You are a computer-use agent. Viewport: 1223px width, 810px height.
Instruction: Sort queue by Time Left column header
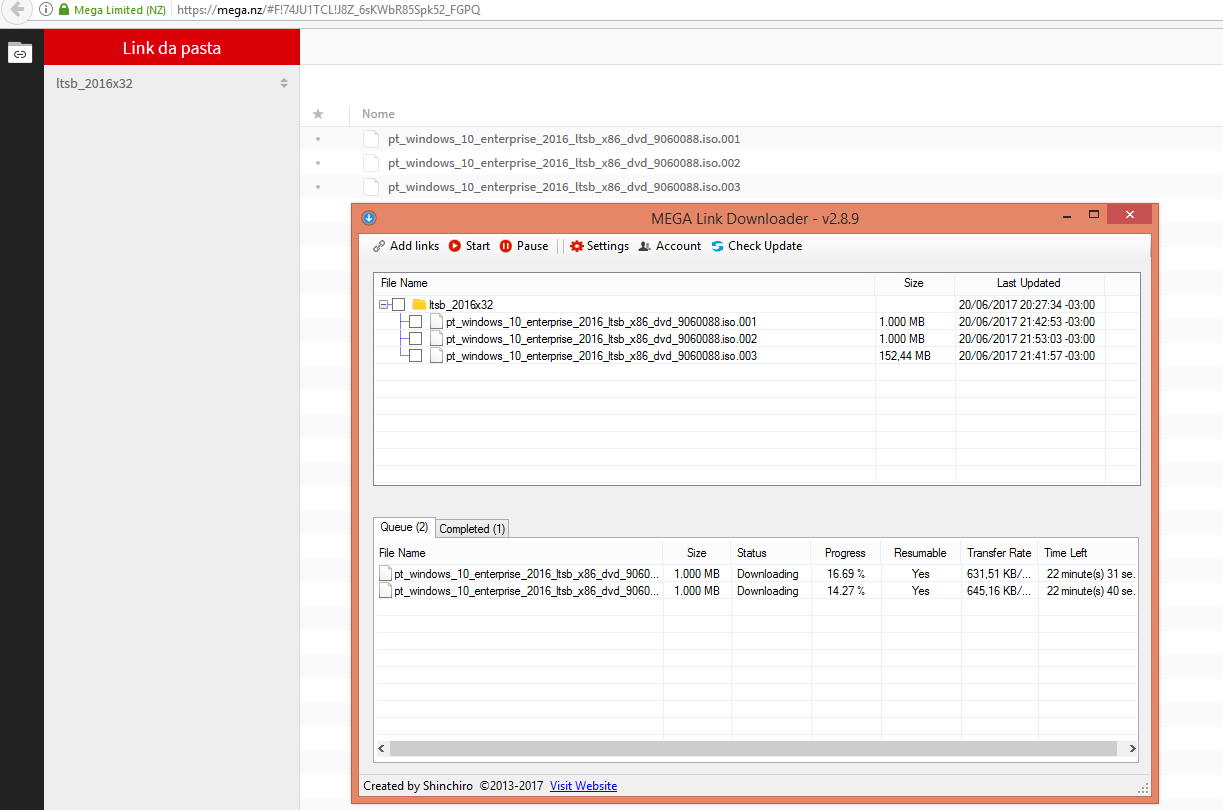(x=1088, y=553)
